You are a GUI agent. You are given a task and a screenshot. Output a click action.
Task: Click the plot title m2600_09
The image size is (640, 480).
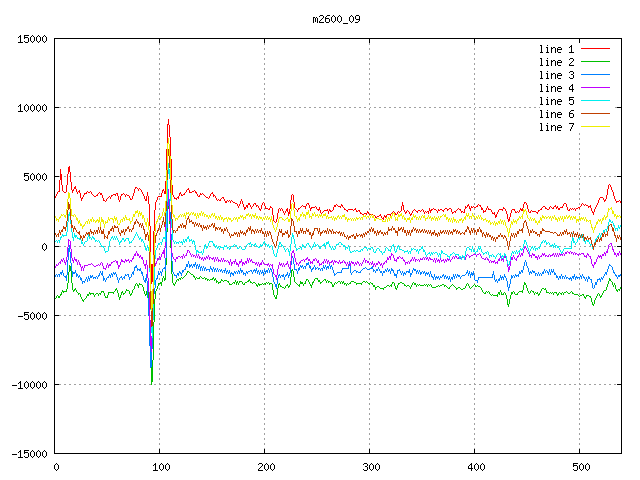[x=338, y=19]
